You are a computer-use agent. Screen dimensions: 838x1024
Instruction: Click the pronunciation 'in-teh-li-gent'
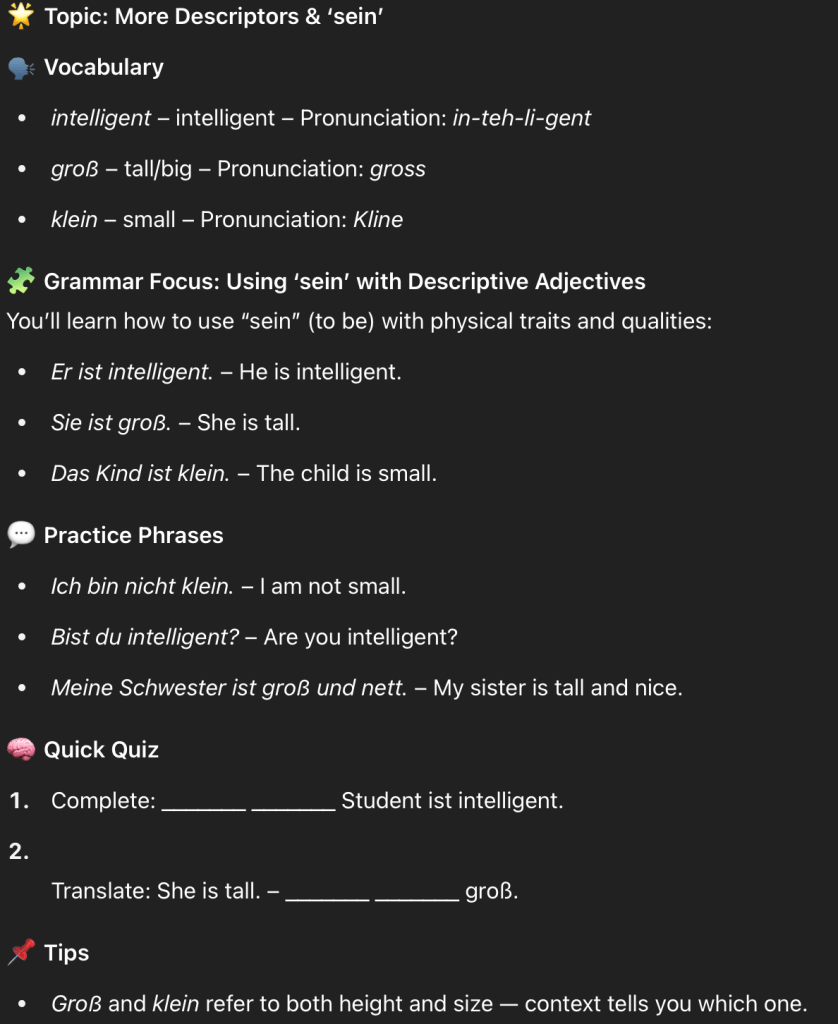coord(521,118)
